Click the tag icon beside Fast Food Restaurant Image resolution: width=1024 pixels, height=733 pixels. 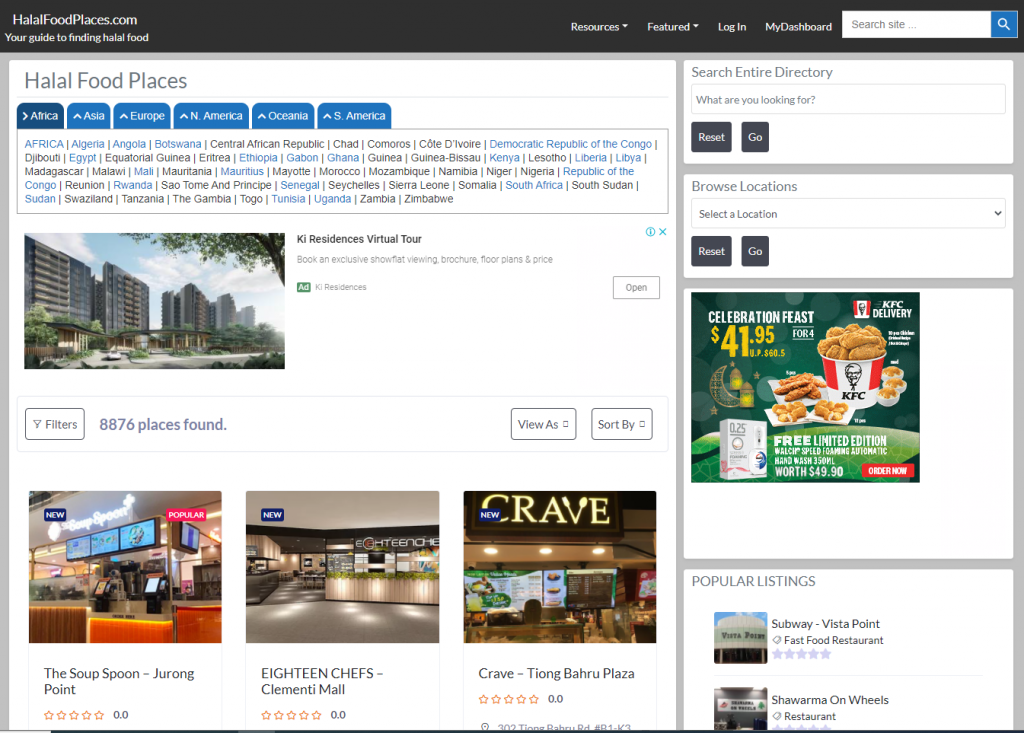click(x=776, y=640)
